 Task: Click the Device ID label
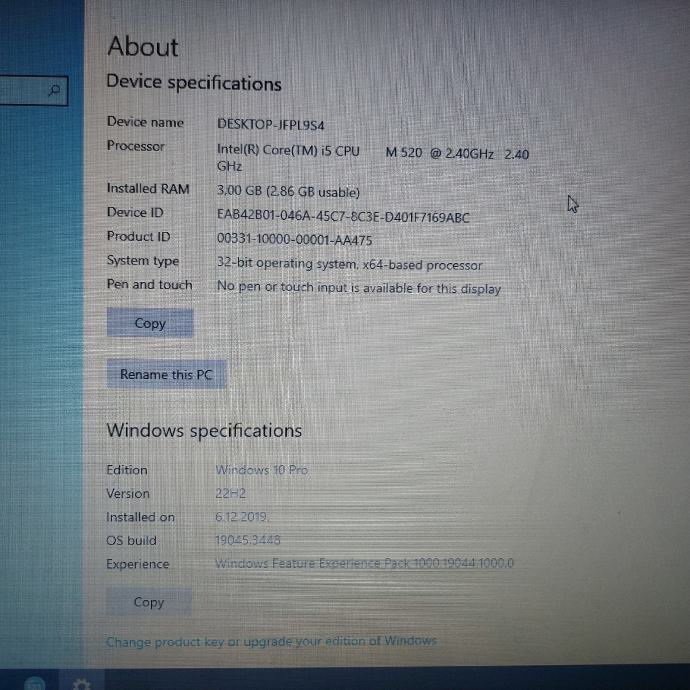(x=135, y=212)
